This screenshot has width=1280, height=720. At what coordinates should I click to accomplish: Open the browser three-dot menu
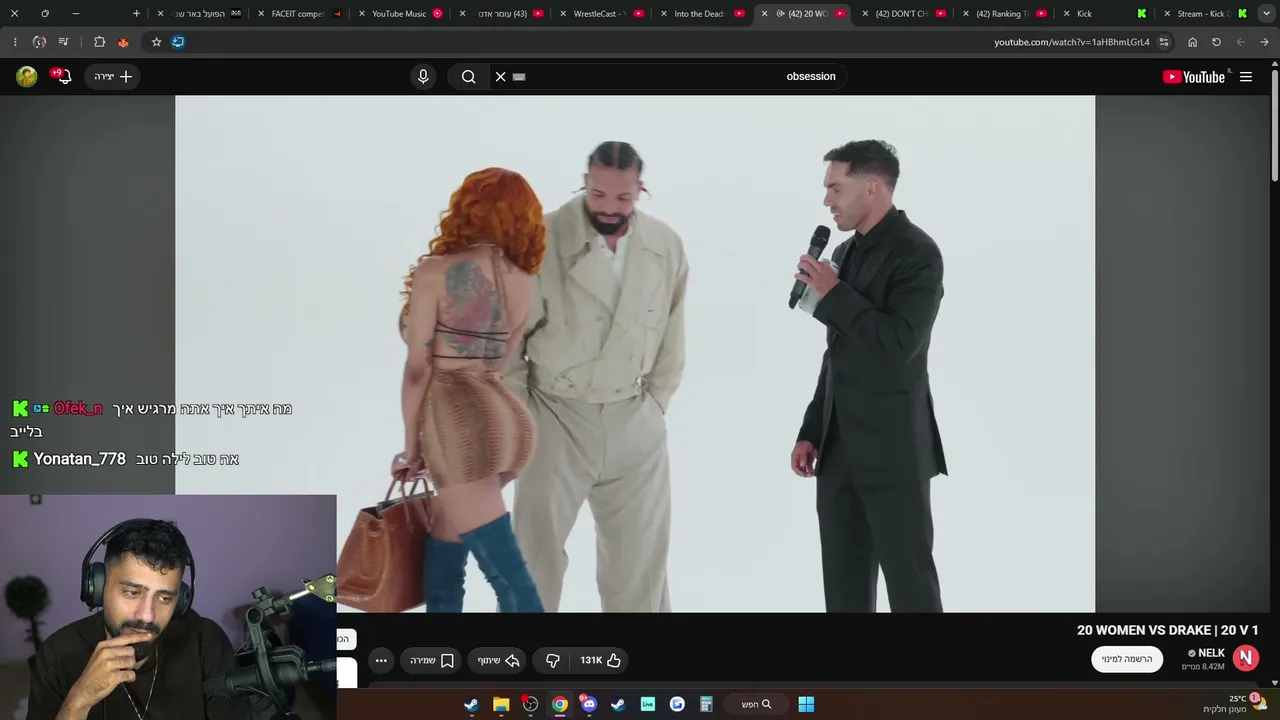point(15,42)
